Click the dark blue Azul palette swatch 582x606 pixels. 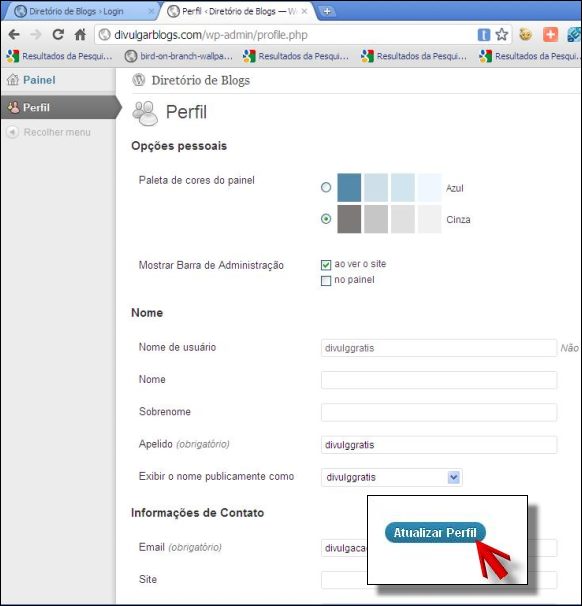click(x=349, y=187)
